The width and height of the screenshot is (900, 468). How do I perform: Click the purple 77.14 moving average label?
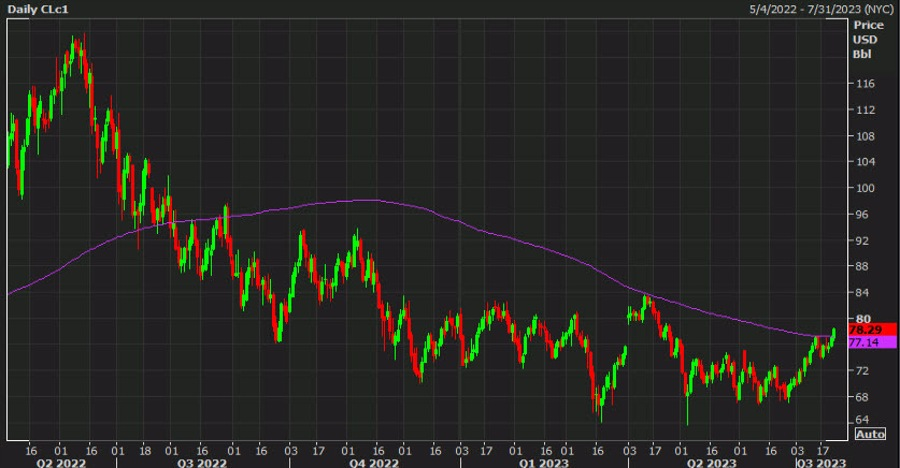coord(862,342)
